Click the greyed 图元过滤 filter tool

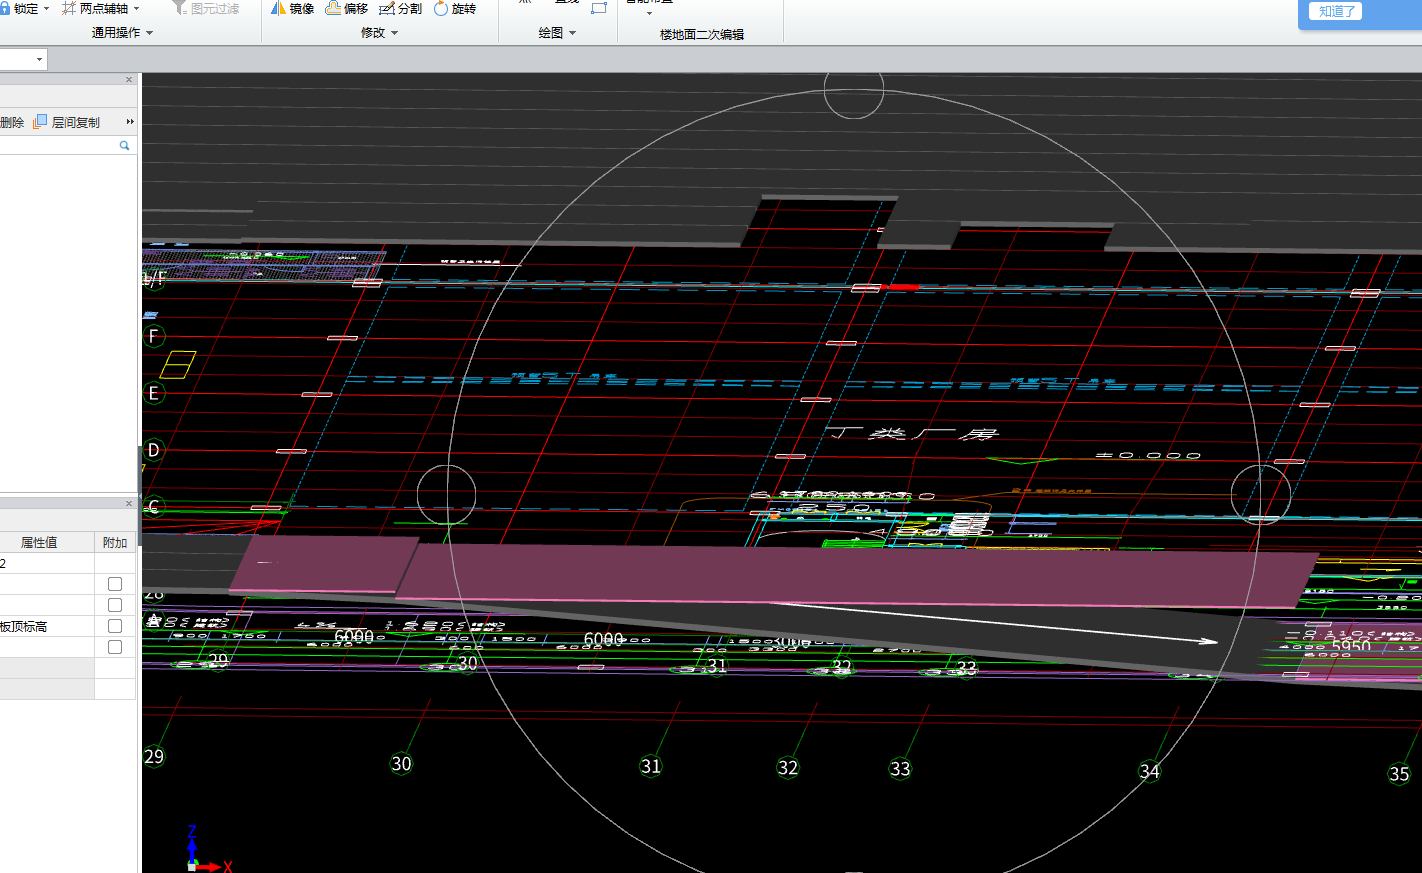click(205, 8)
